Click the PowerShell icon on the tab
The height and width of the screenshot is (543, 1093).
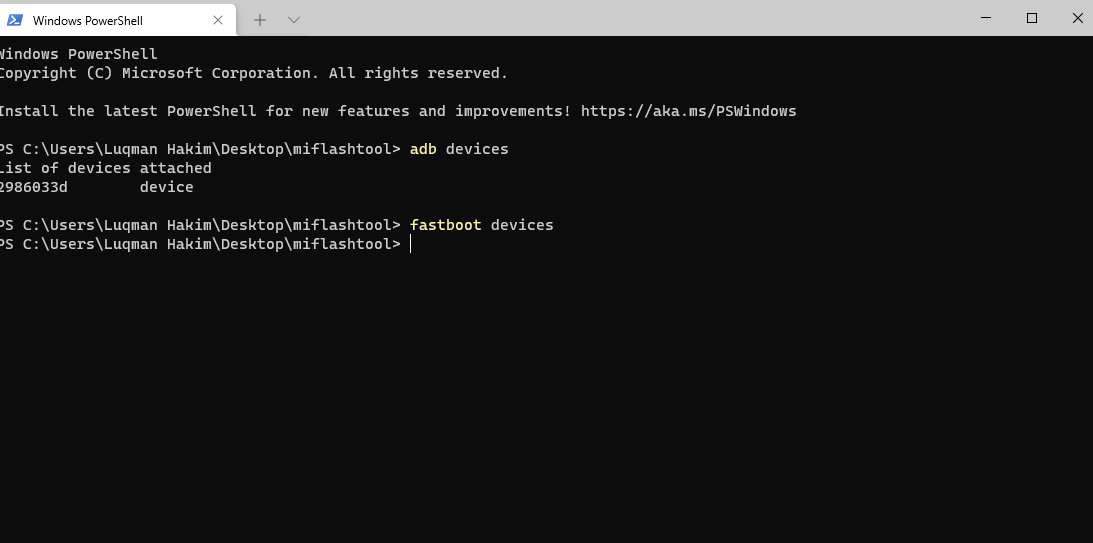coord(15,20)
